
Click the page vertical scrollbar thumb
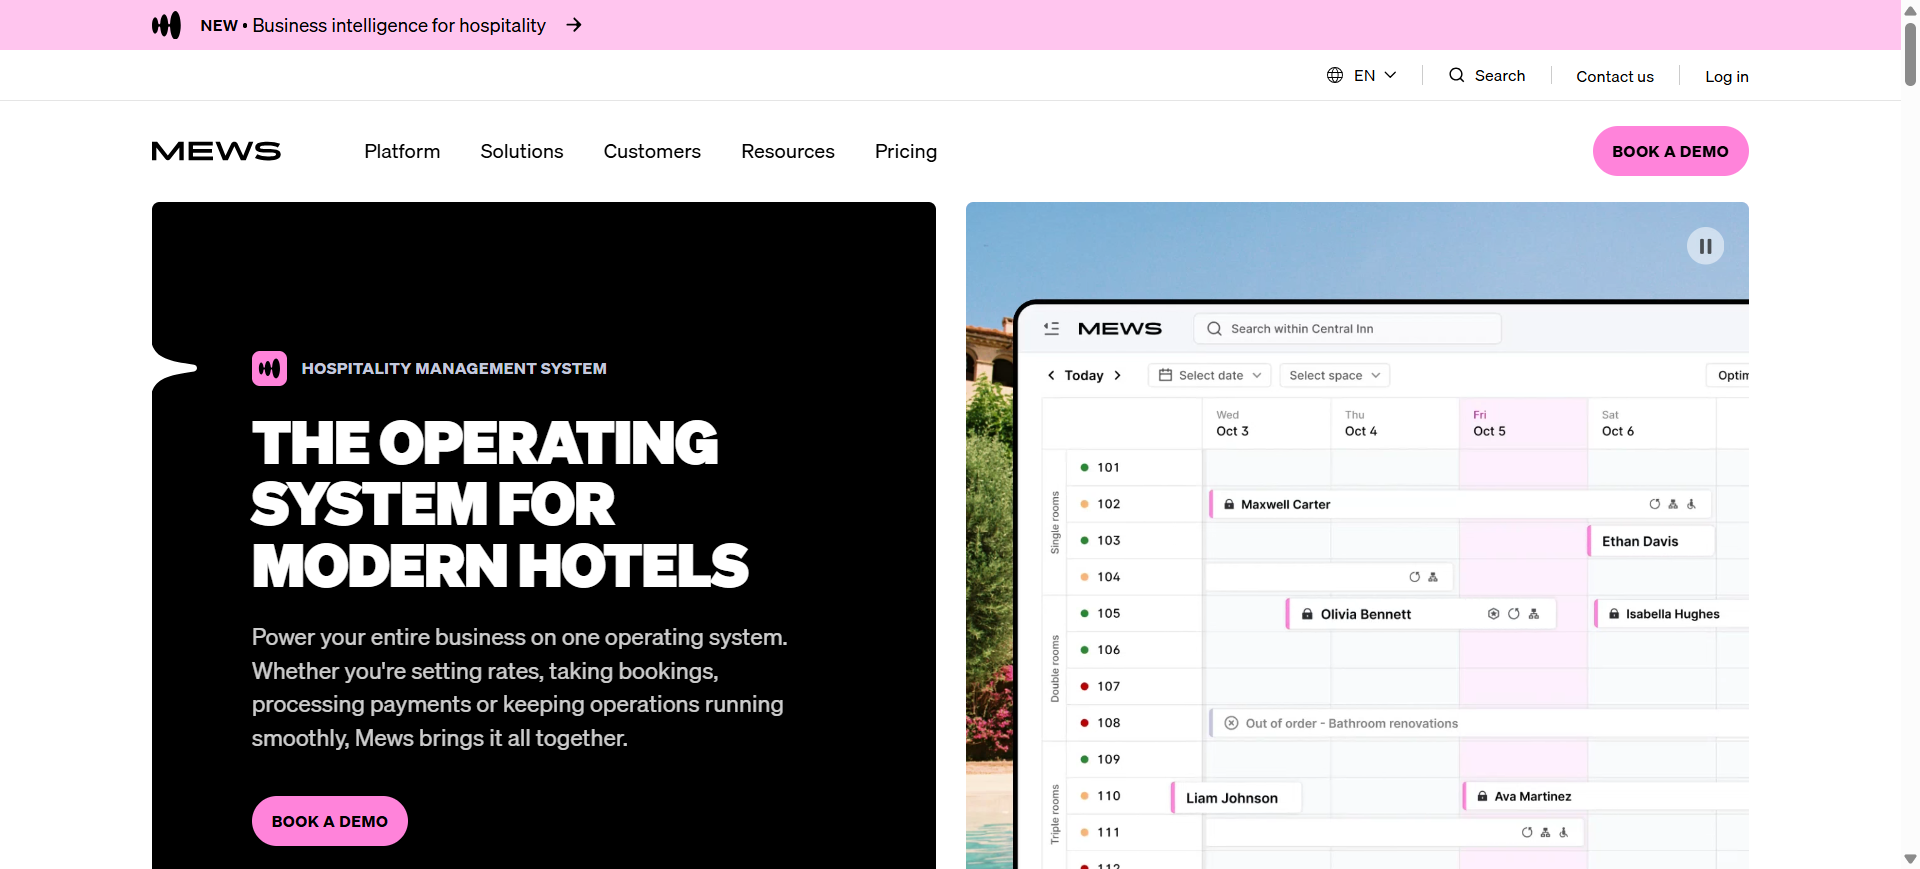tap(1910, 50)
